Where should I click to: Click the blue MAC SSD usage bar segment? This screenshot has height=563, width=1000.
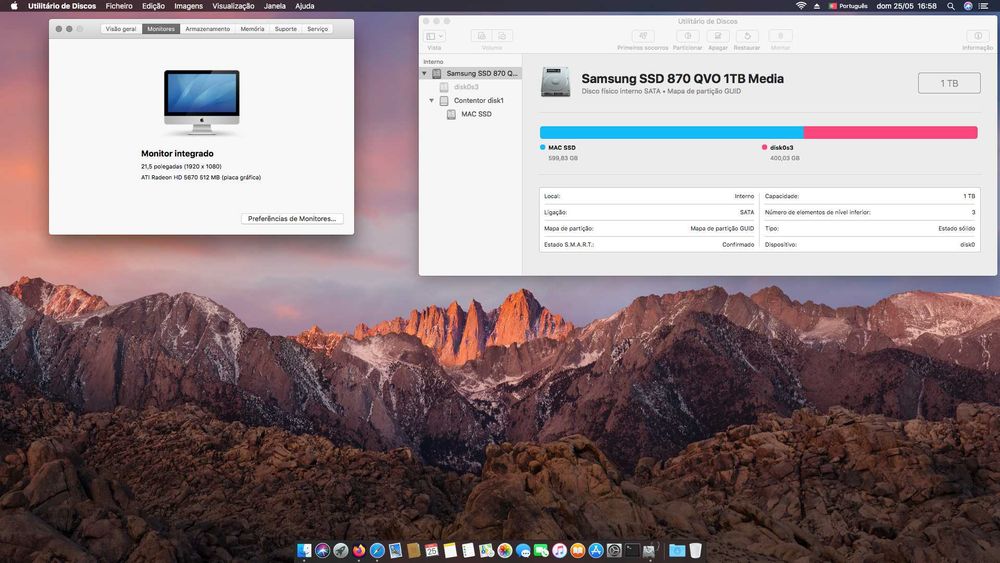point(672,133)
